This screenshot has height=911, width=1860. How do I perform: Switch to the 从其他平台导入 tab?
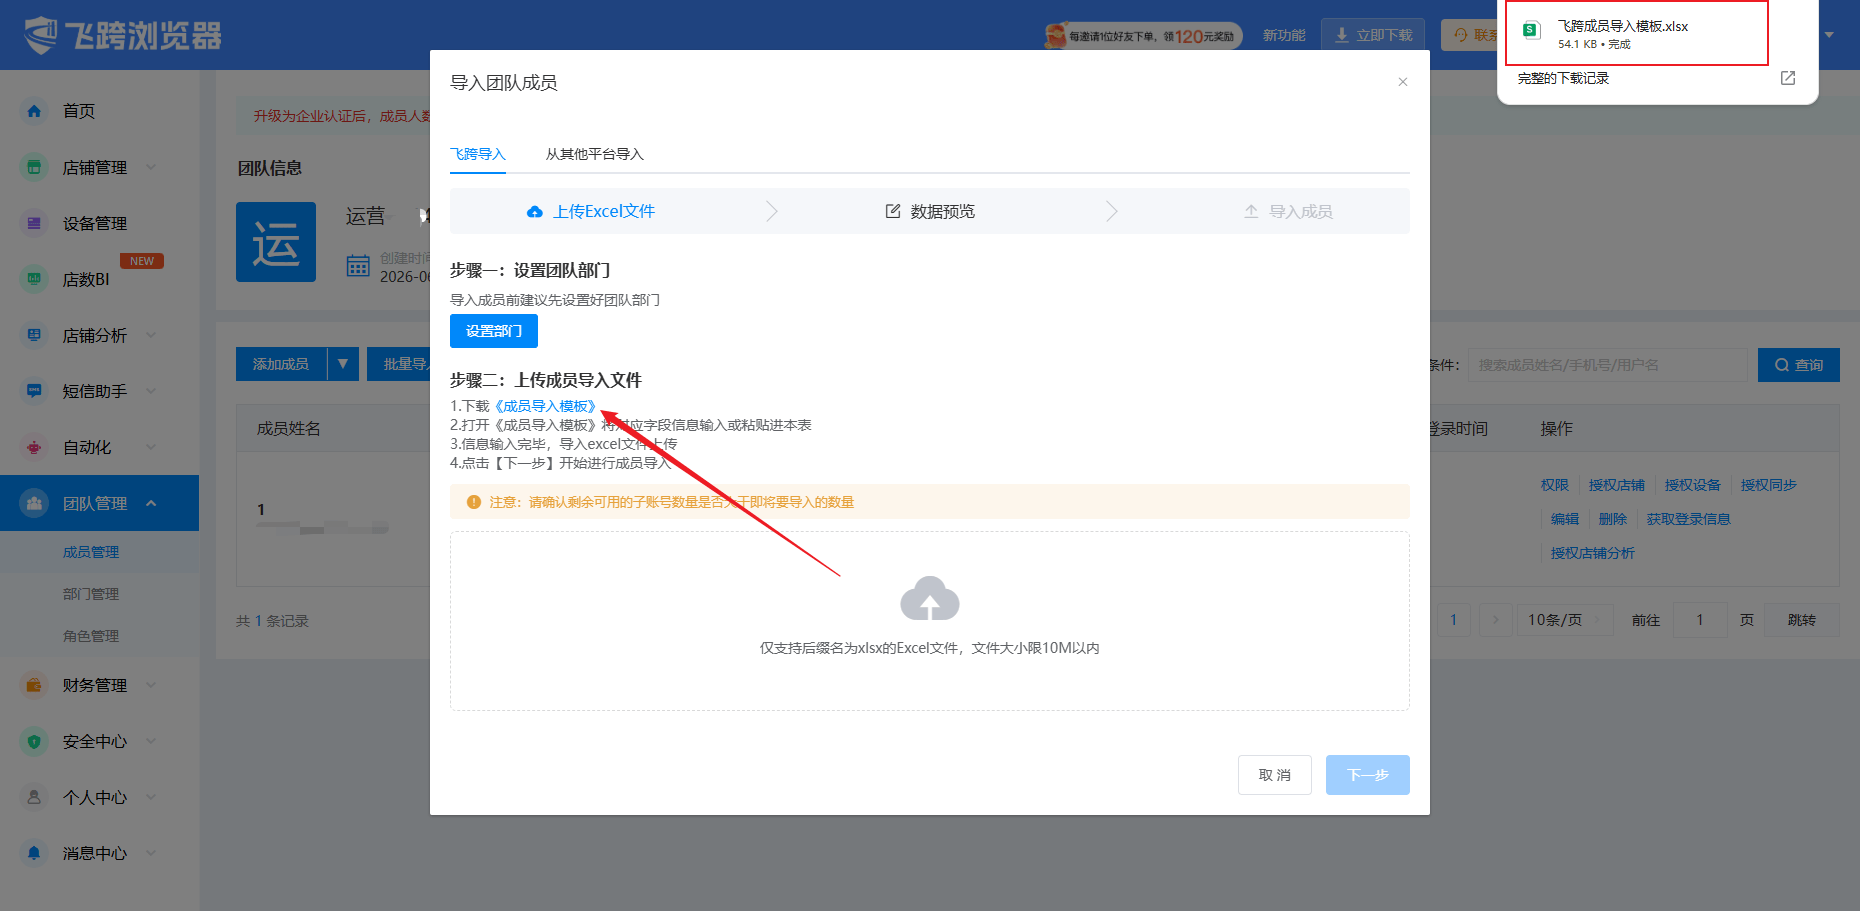(x=594, y=154)
